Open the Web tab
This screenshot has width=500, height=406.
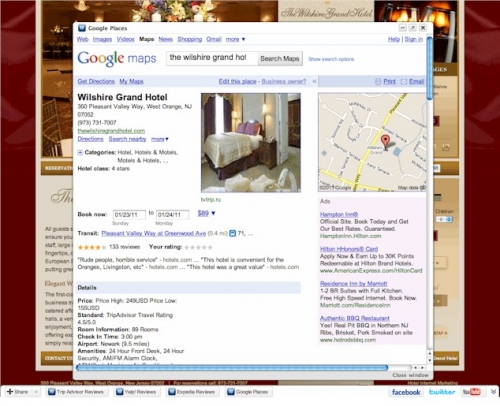[x=82, y=39]
